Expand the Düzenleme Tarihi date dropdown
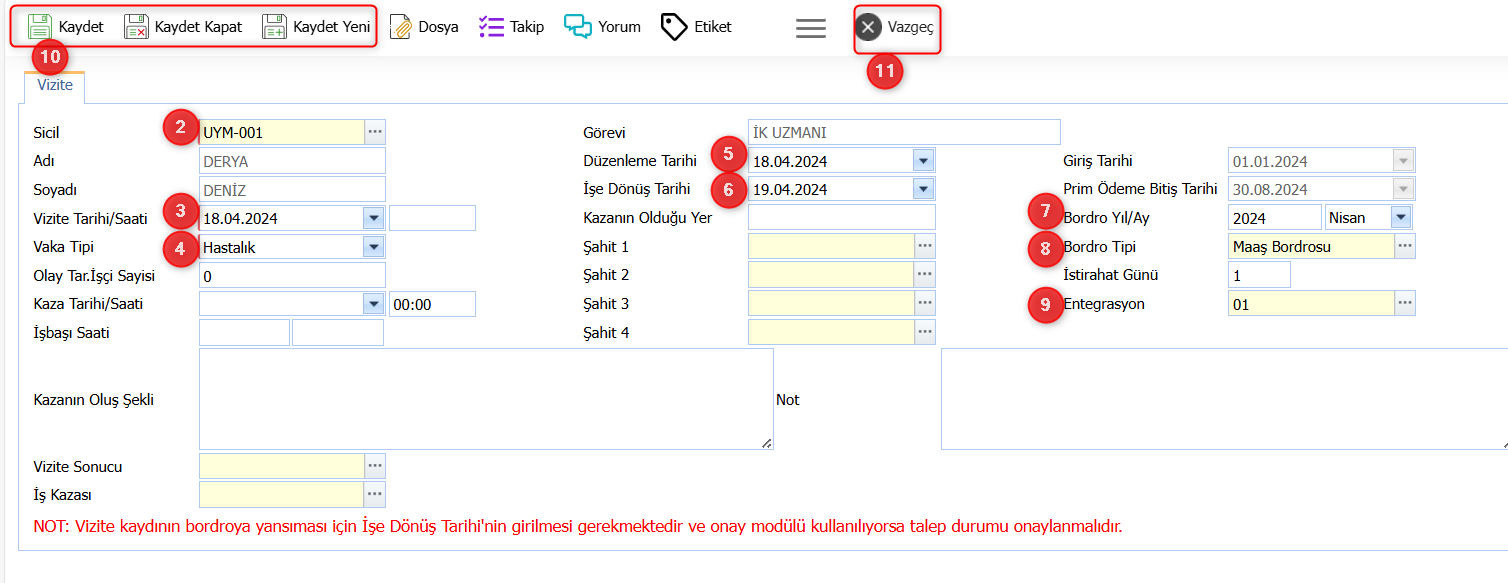This screenshot has width=1508, height=583. point(923,161)
